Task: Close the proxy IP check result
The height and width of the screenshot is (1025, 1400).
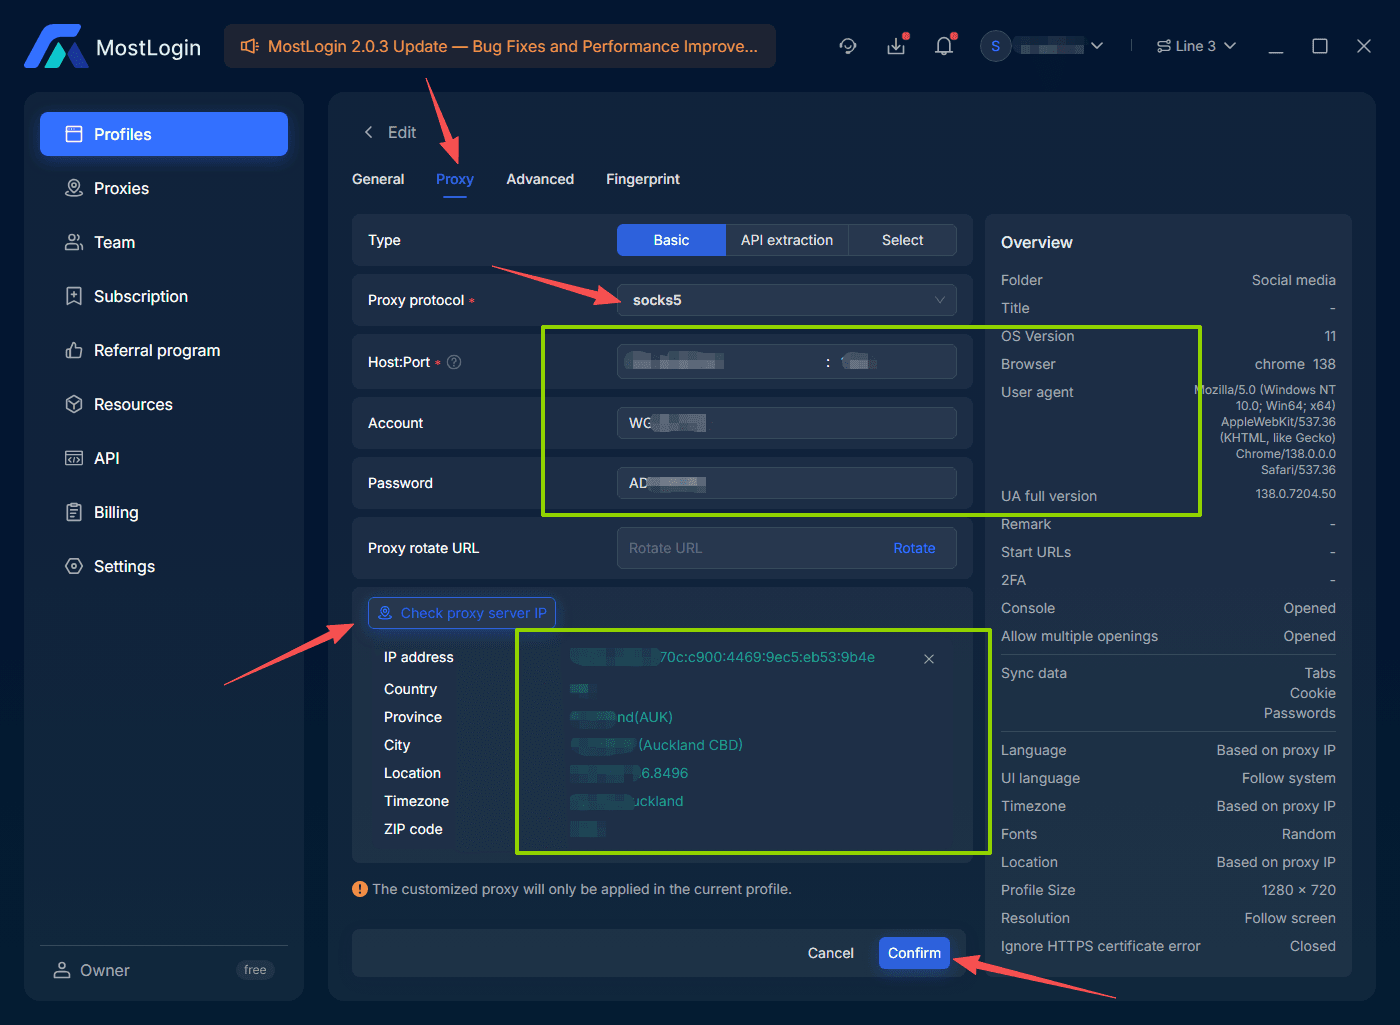Action: [929, 659]
